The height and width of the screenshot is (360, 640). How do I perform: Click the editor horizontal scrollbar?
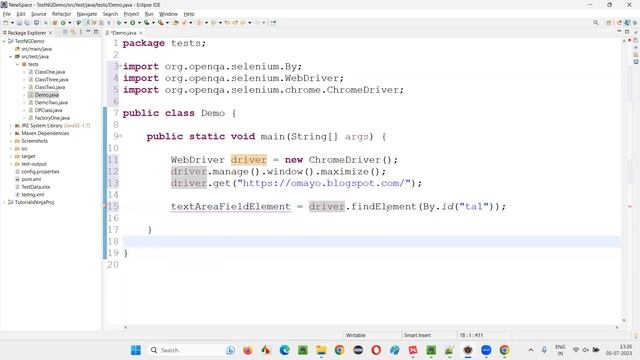pos(371,327)
